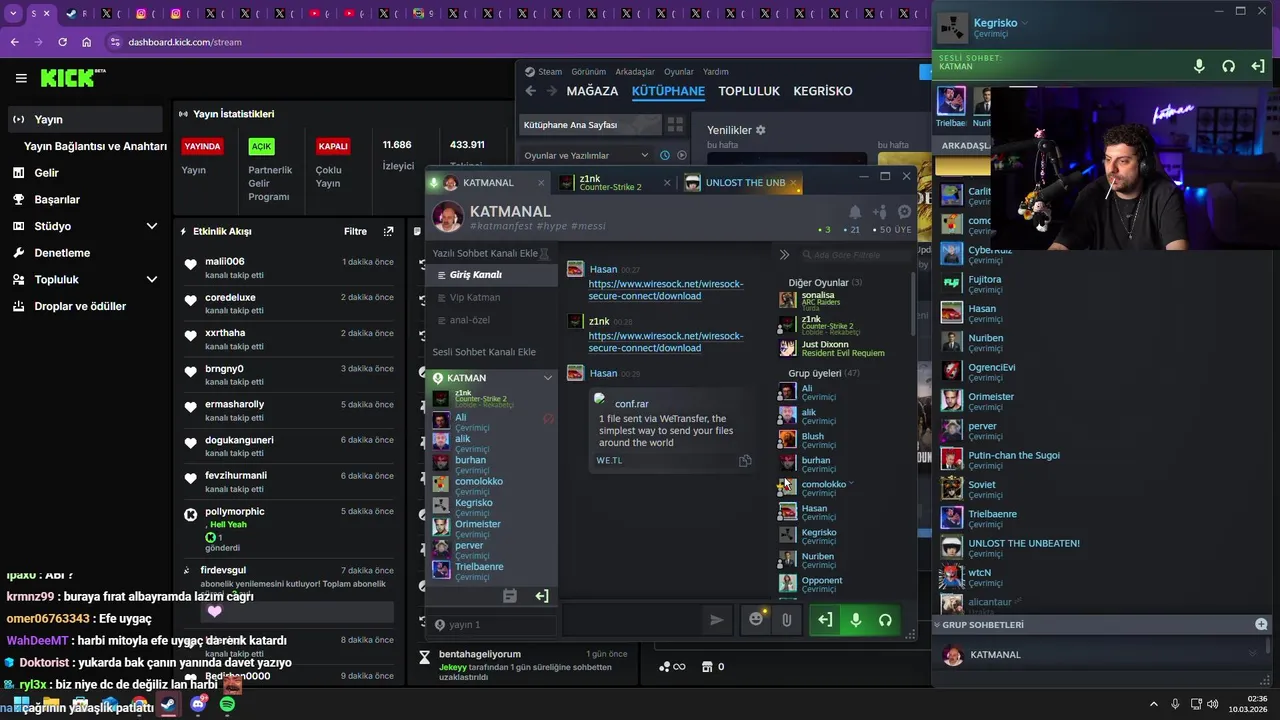Open Yenilikler settings gear
The width and height of the screenshot is (1280, 720).
tap(760, 130)
